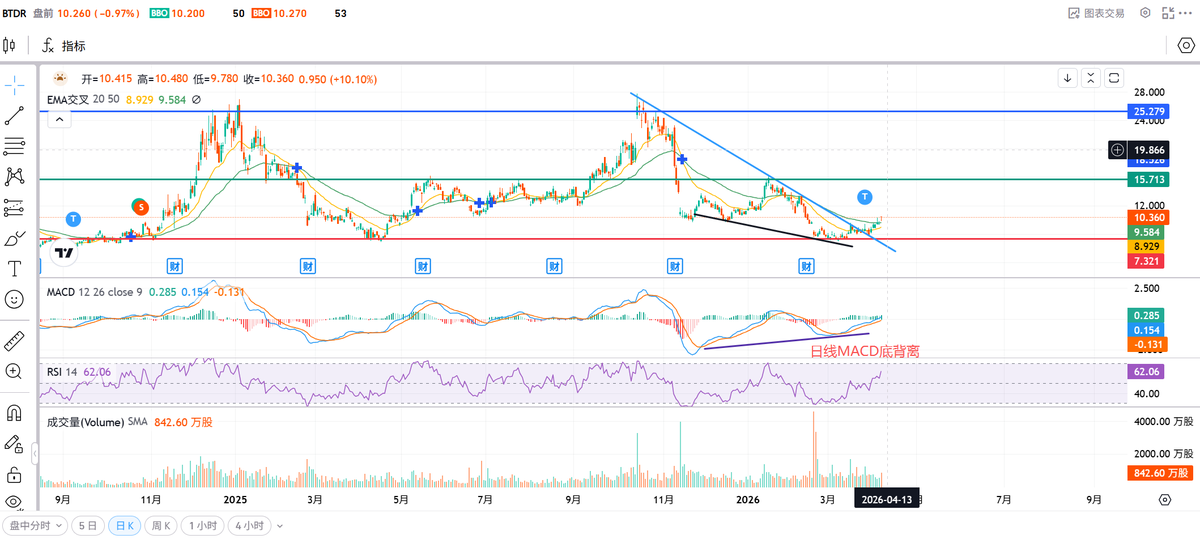Toggle lock all drawings padlock

(14, 474)
